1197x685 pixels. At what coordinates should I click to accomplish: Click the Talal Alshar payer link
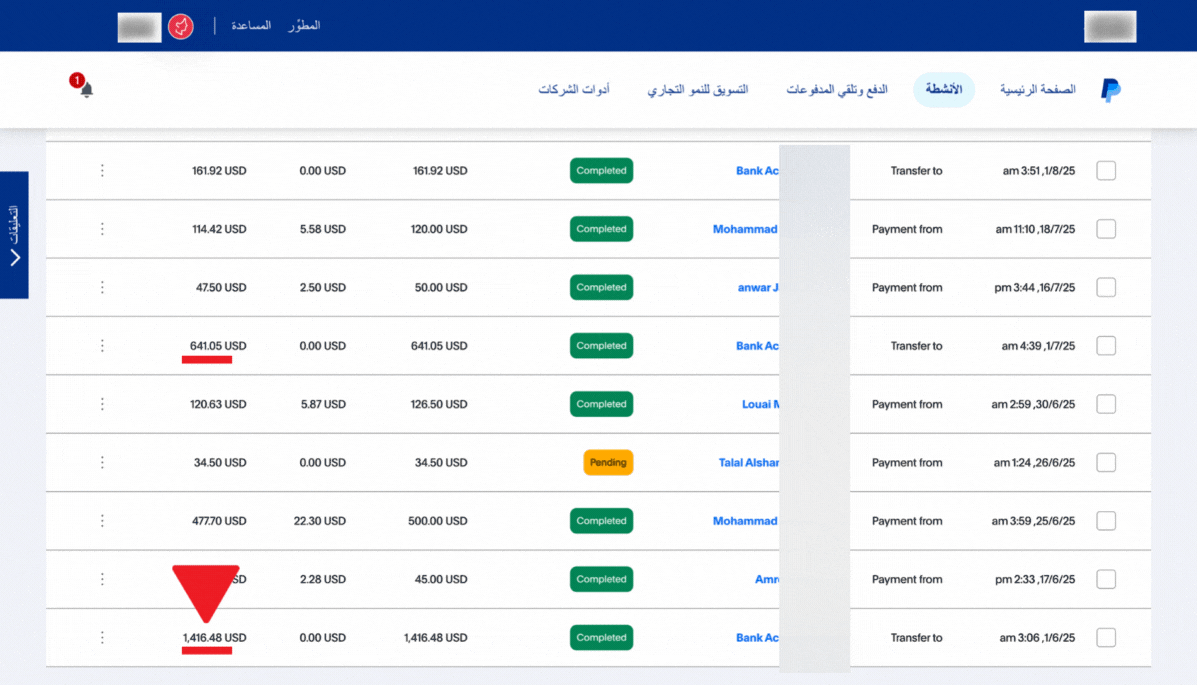[748, 463]
